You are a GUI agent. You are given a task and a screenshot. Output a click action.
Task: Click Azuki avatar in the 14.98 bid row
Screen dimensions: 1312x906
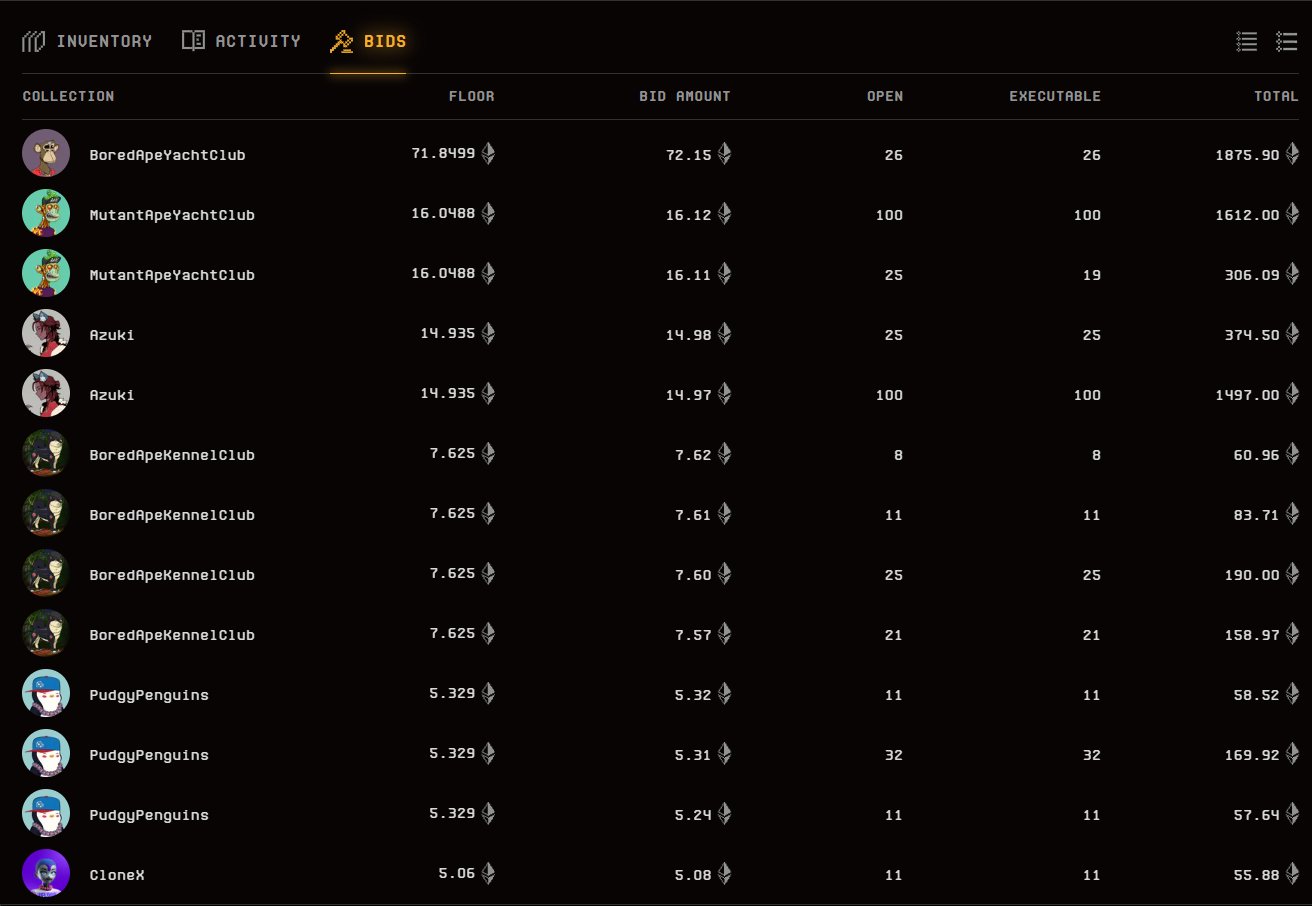pos(46,334)
